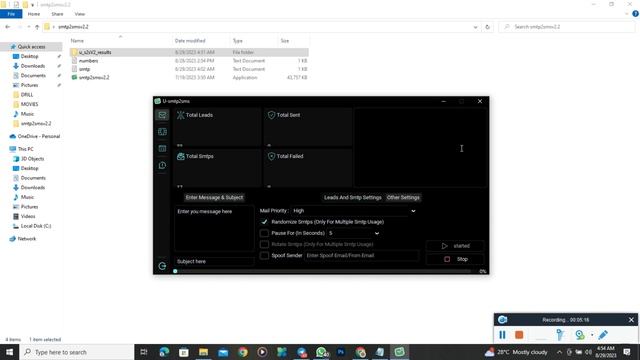Open the Mail app on the taskbar
This screenshot has height=360, width=640.
[223, 352]
